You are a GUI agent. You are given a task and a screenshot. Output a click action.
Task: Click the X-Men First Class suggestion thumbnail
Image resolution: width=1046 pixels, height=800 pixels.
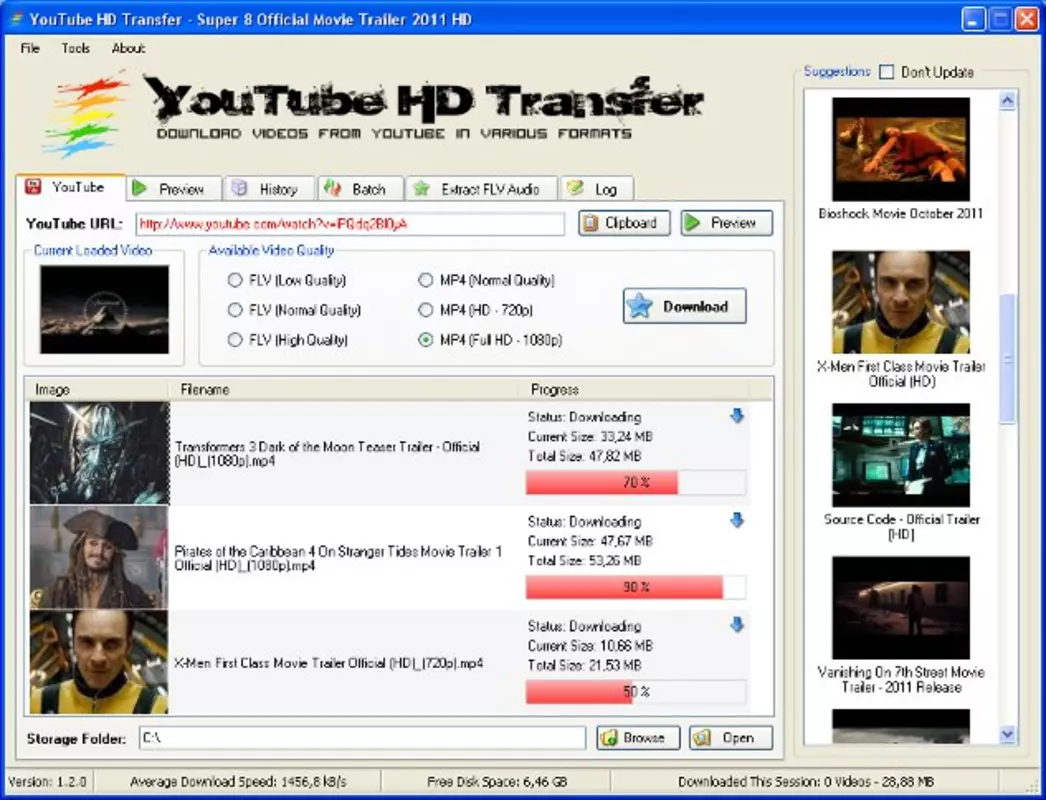point(901,302)
